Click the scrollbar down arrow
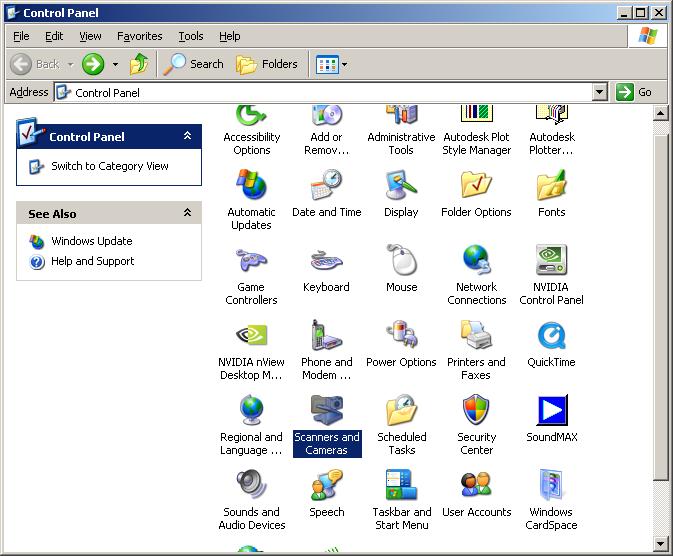The height and width of the screenshot is (556, 673). (x=660, y=544)
